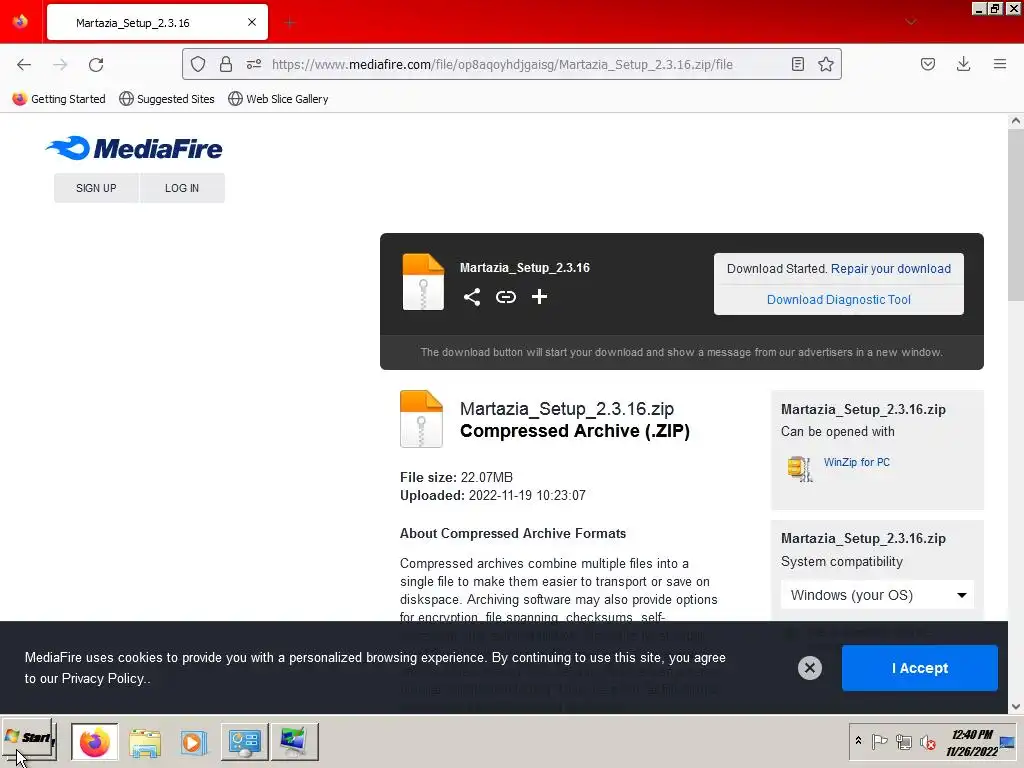The height and width of the screenshot is (768, 1024).
Task: Click the System compatibility label
Action: tap(842, 562)
